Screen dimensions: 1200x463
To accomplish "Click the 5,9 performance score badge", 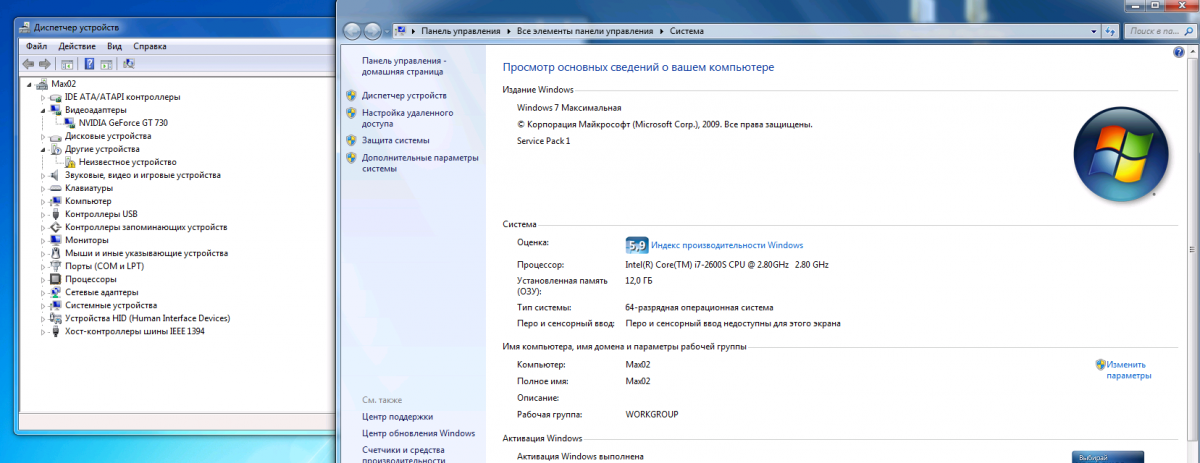I will pyautogui.click(x=636, y=244).
